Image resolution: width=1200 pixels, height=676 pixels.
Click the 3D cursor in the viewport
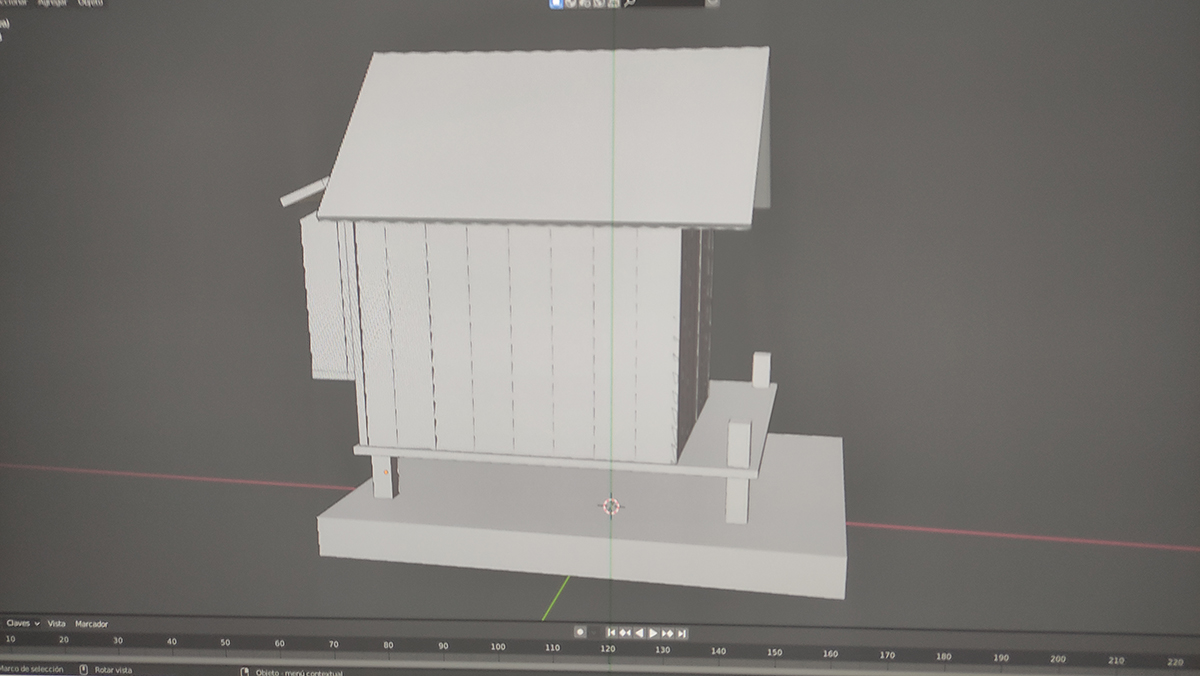611,506
